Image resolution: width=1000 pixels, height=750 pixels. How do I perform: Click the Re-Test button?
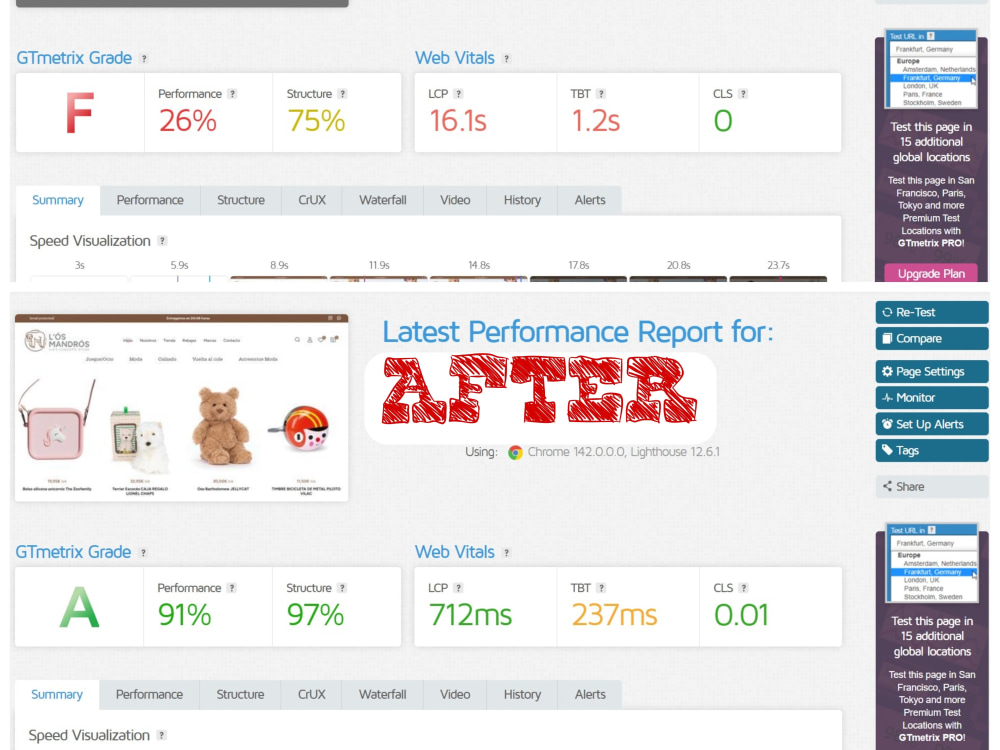point(932,312)
